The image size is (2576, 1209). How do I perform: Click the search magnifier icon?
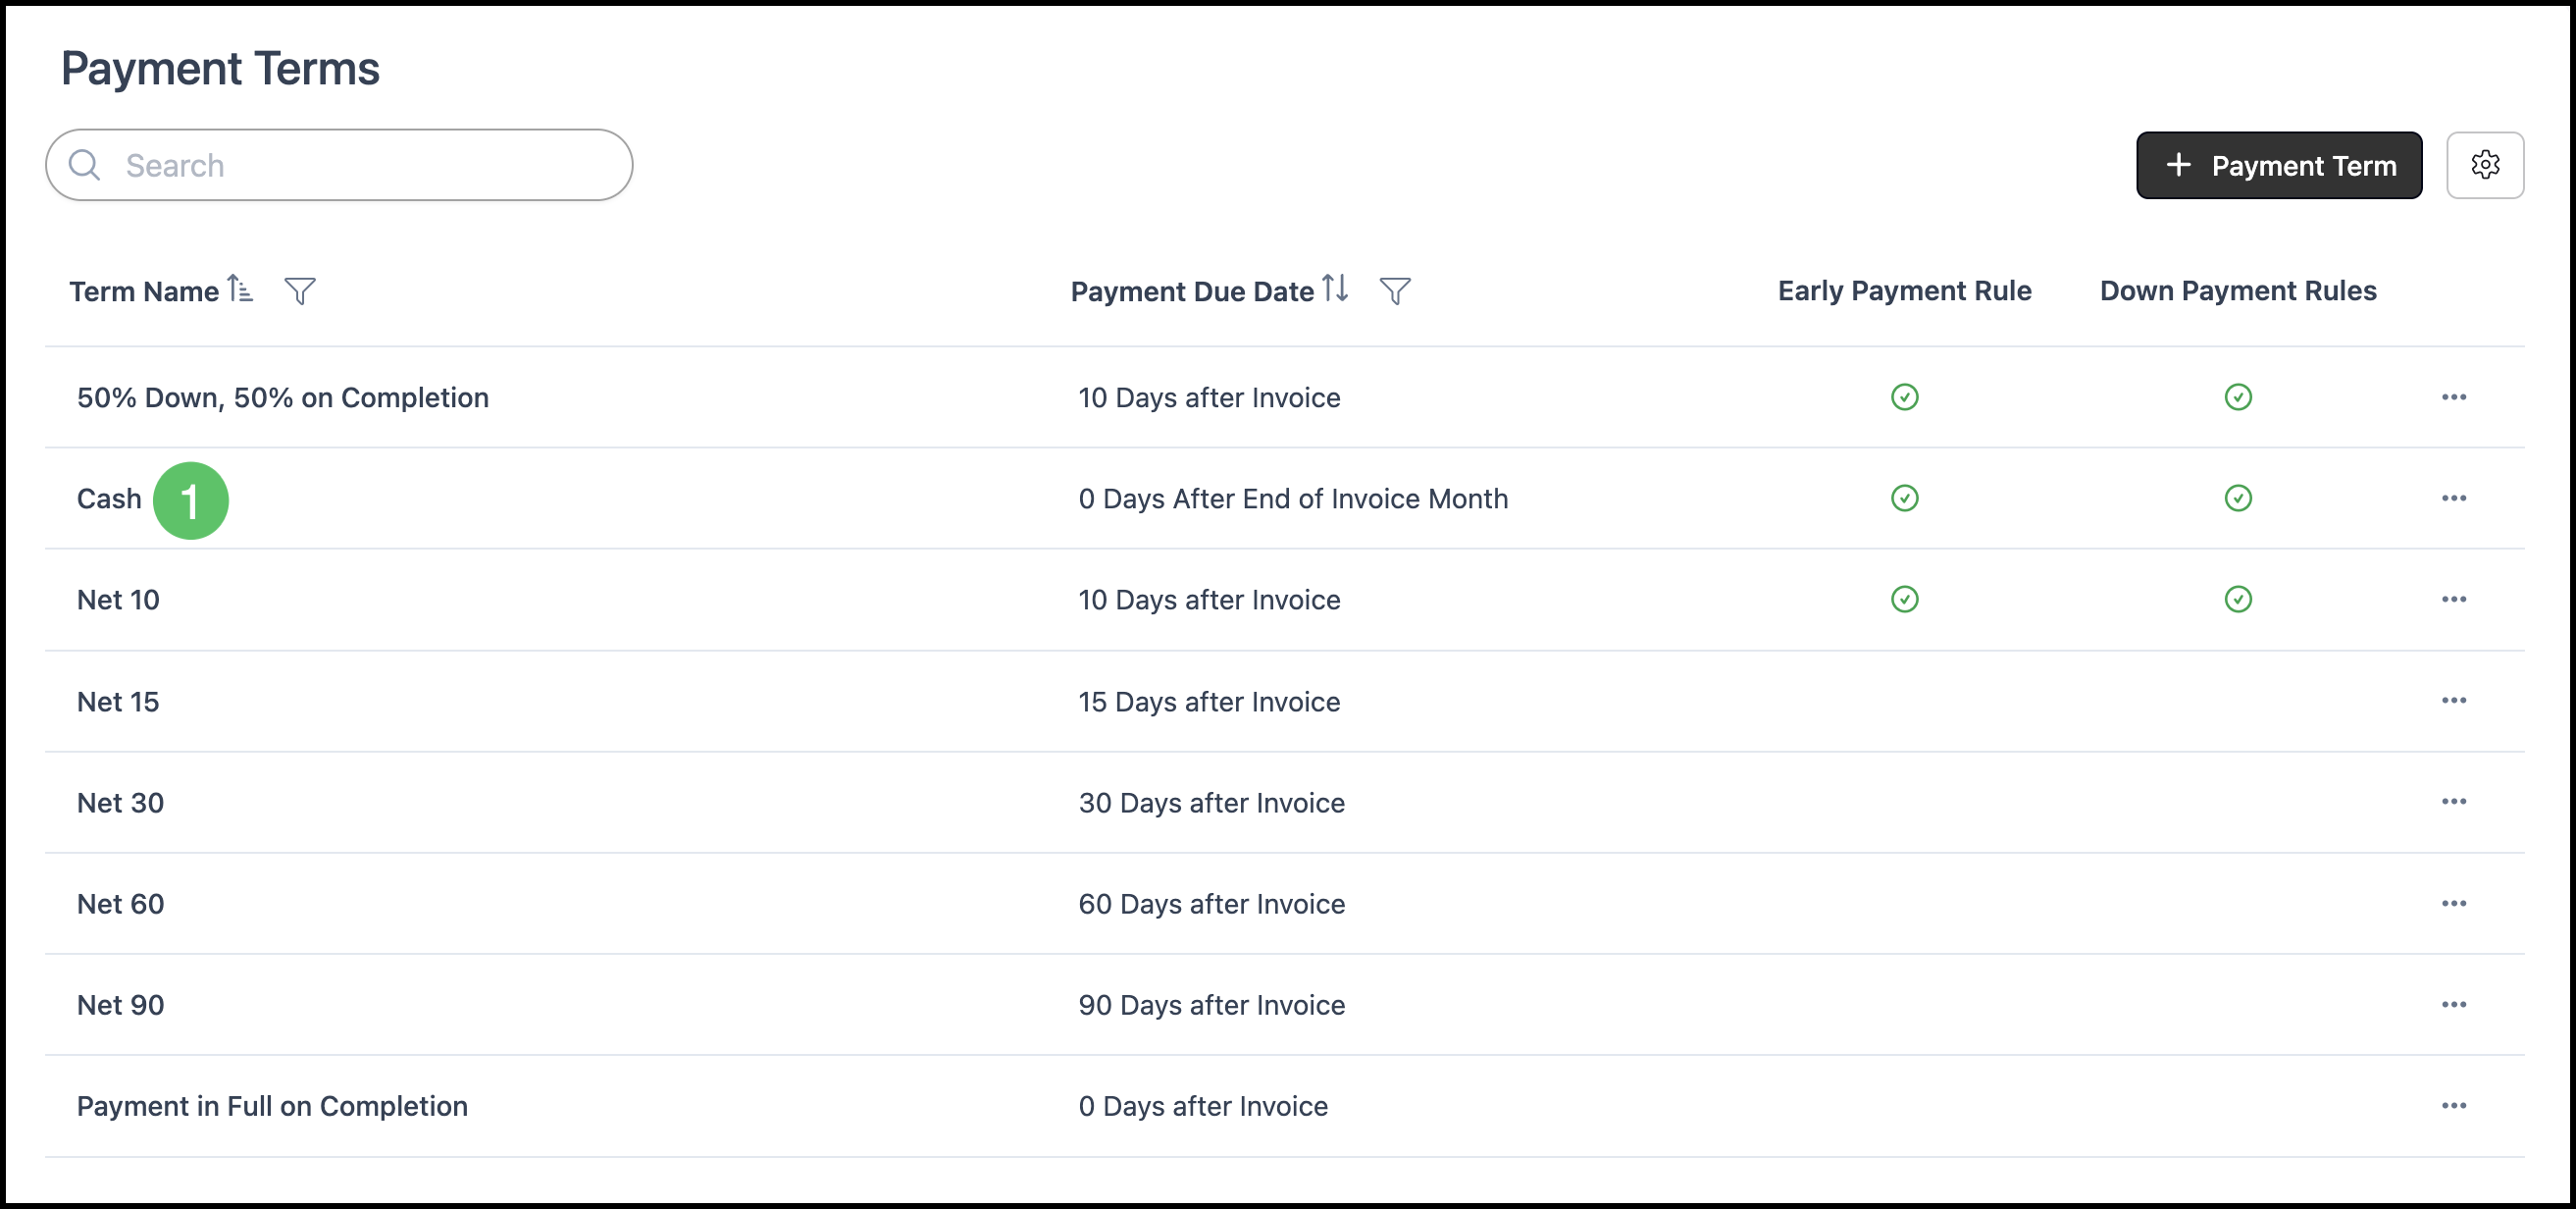tap(85, 165)
